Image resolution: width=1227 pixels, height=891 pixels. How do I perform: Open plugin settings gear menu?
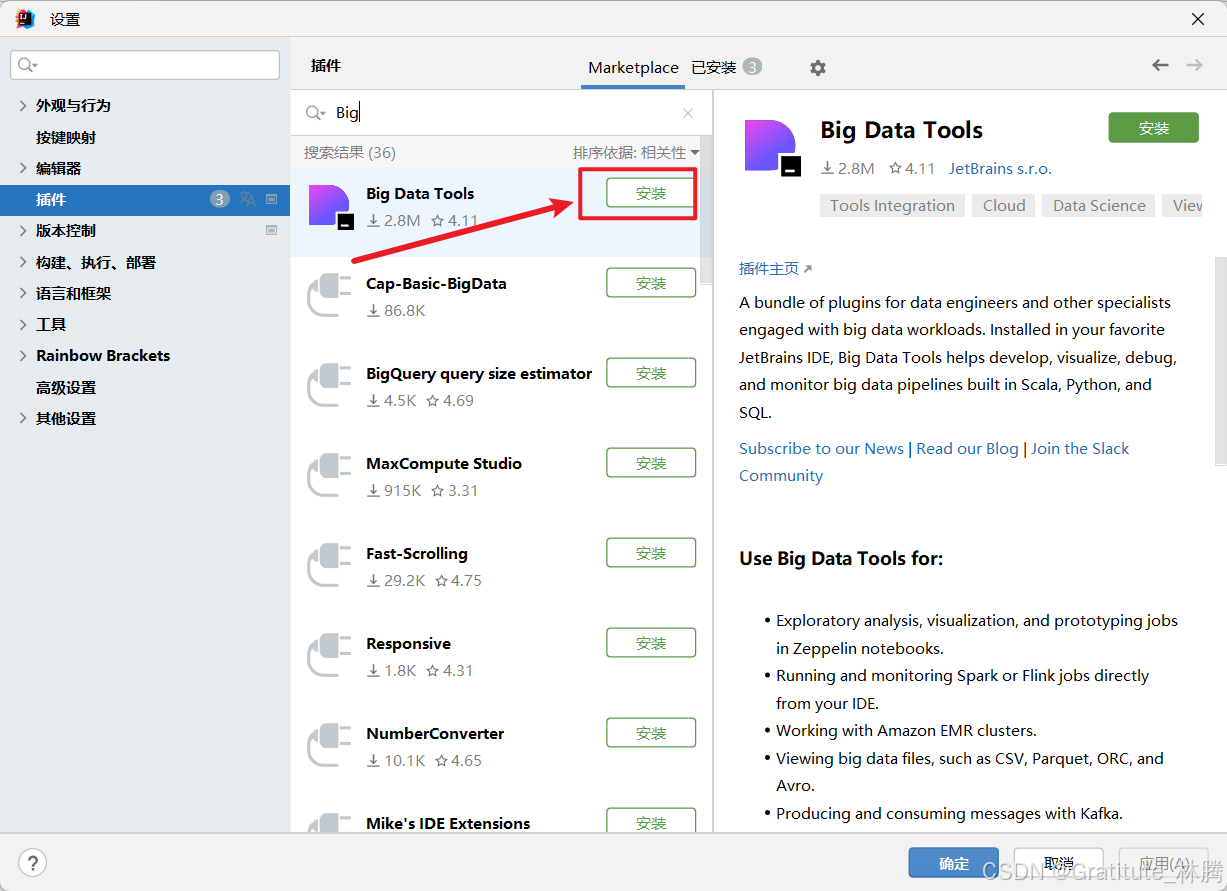(x=818, y=68)
